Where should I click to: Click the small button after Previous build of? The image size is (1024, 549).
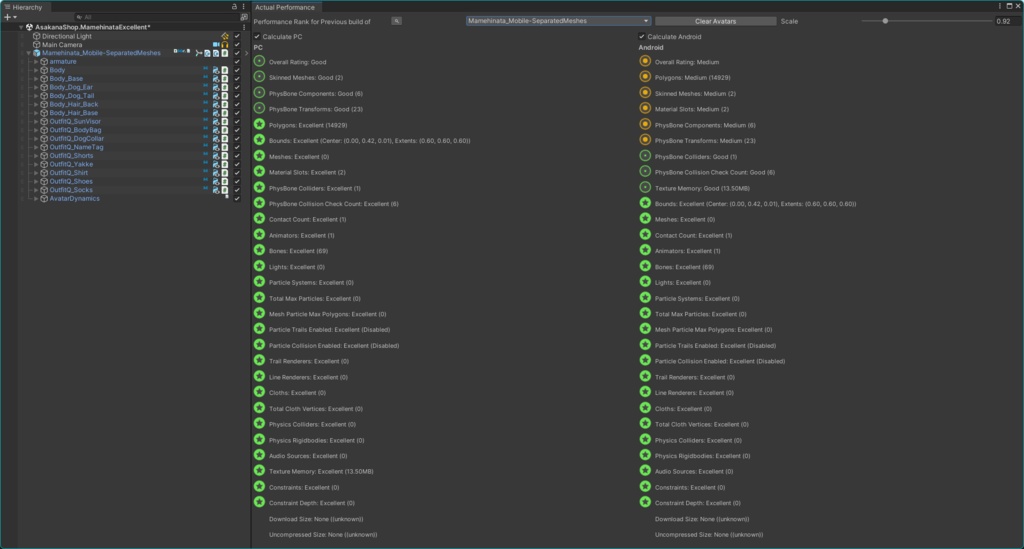(x=396, y=20)
